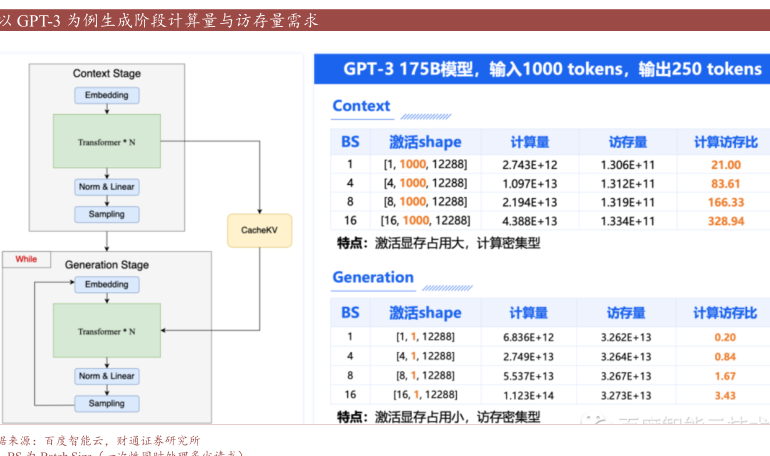Click the red header 以 GPT-3 为例生成阶段计算量与访存量需求
Screen dimensions: 770x456
[160, 21]
